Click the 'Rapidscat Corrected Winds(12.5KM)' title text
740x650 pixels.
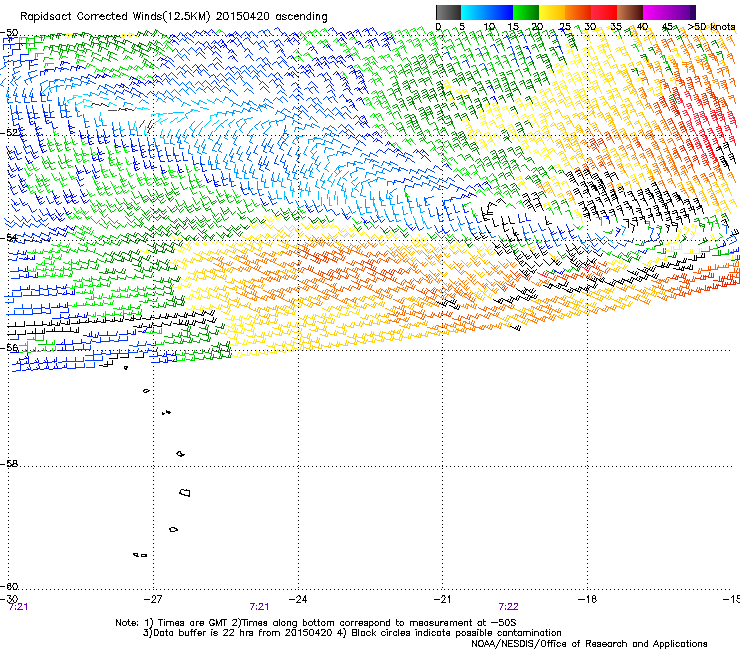115,17
